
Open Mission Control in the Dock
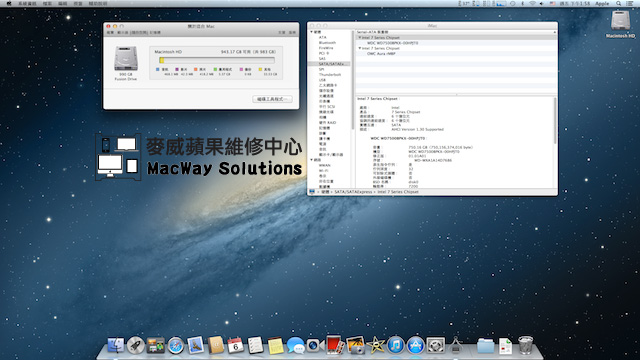point(156,345)
